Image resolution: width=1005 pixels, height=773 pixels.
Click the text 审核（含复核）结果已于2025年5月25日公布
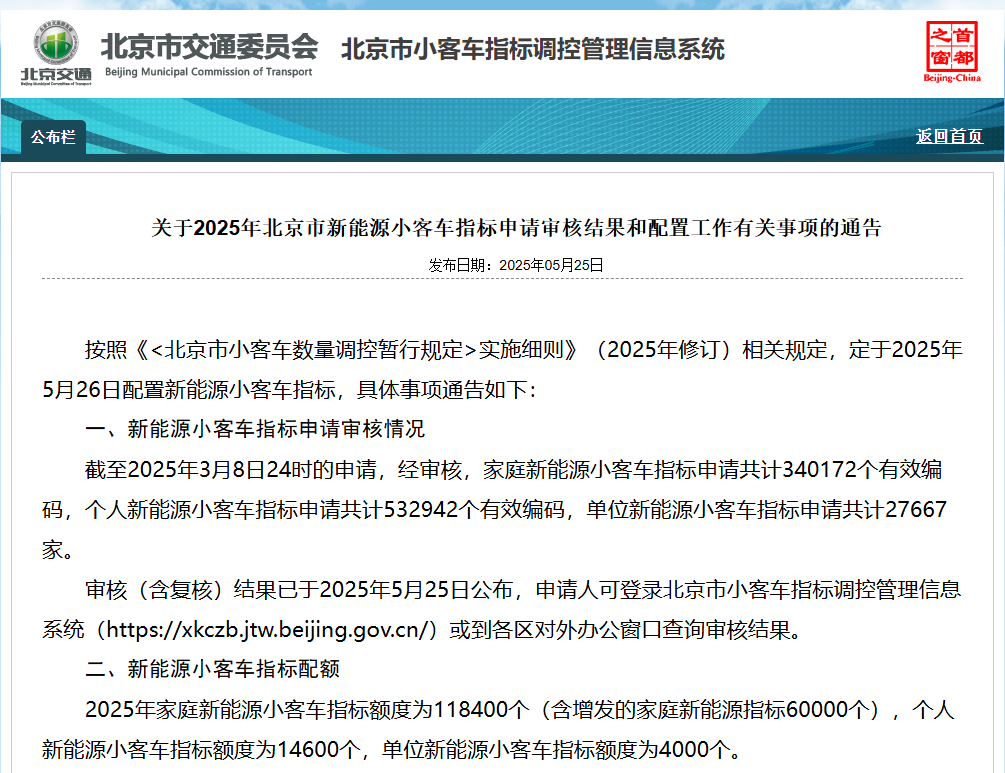pos(299,590)
